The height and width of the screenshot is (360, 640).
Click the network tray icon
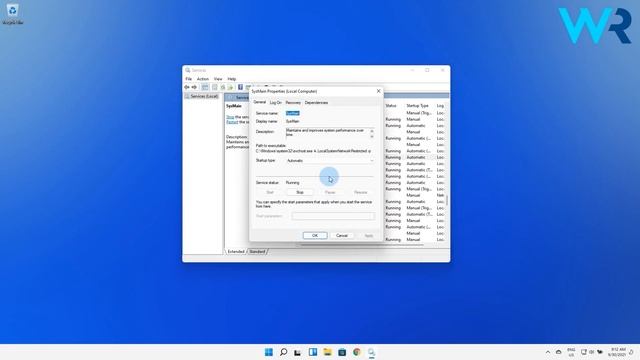pyautogui.click(x=584, y=352)
